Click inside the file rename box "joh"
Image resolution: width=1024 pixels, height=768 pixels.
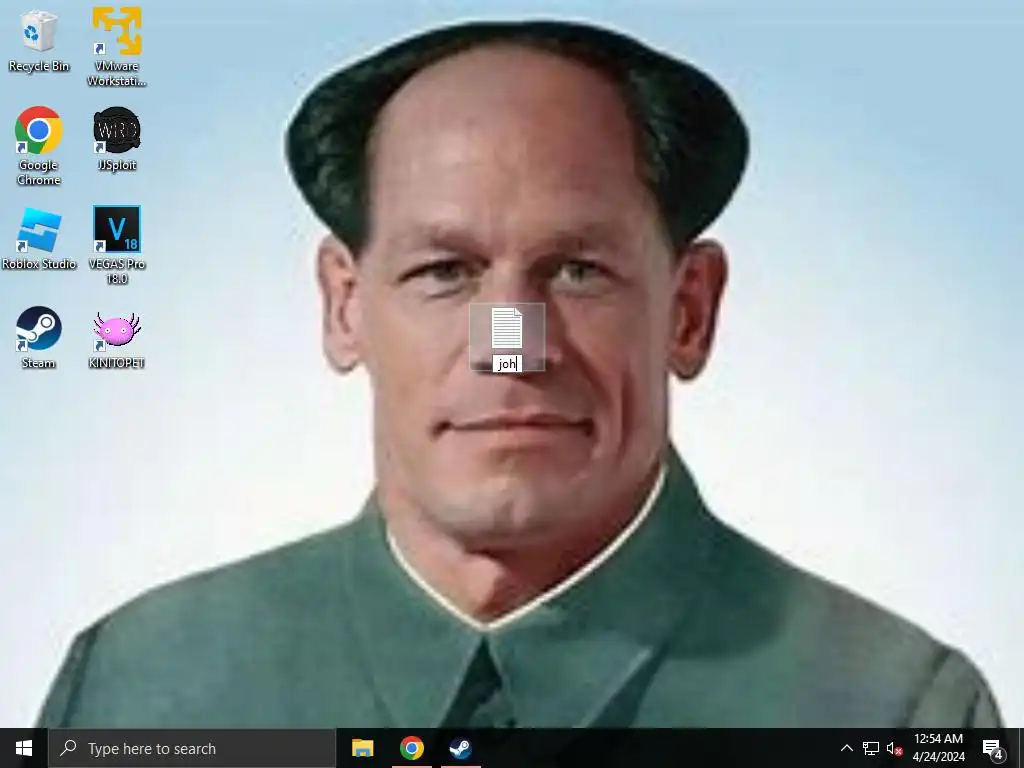coord(507,364)
